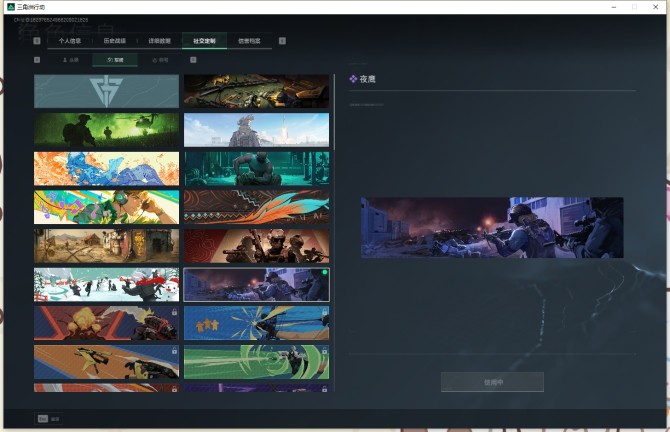Select the locked blue gingerbread banner
The image size is (670, 432).
pos(256,323)
